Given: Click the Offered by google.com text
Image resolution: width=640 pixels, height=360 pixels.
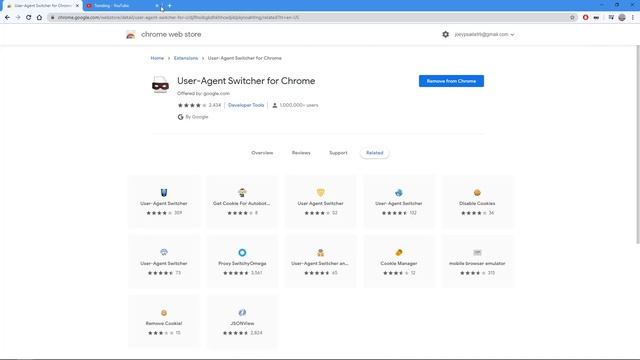Looking at the screenshot, I should pyautogui.click(x=203, y=93).
